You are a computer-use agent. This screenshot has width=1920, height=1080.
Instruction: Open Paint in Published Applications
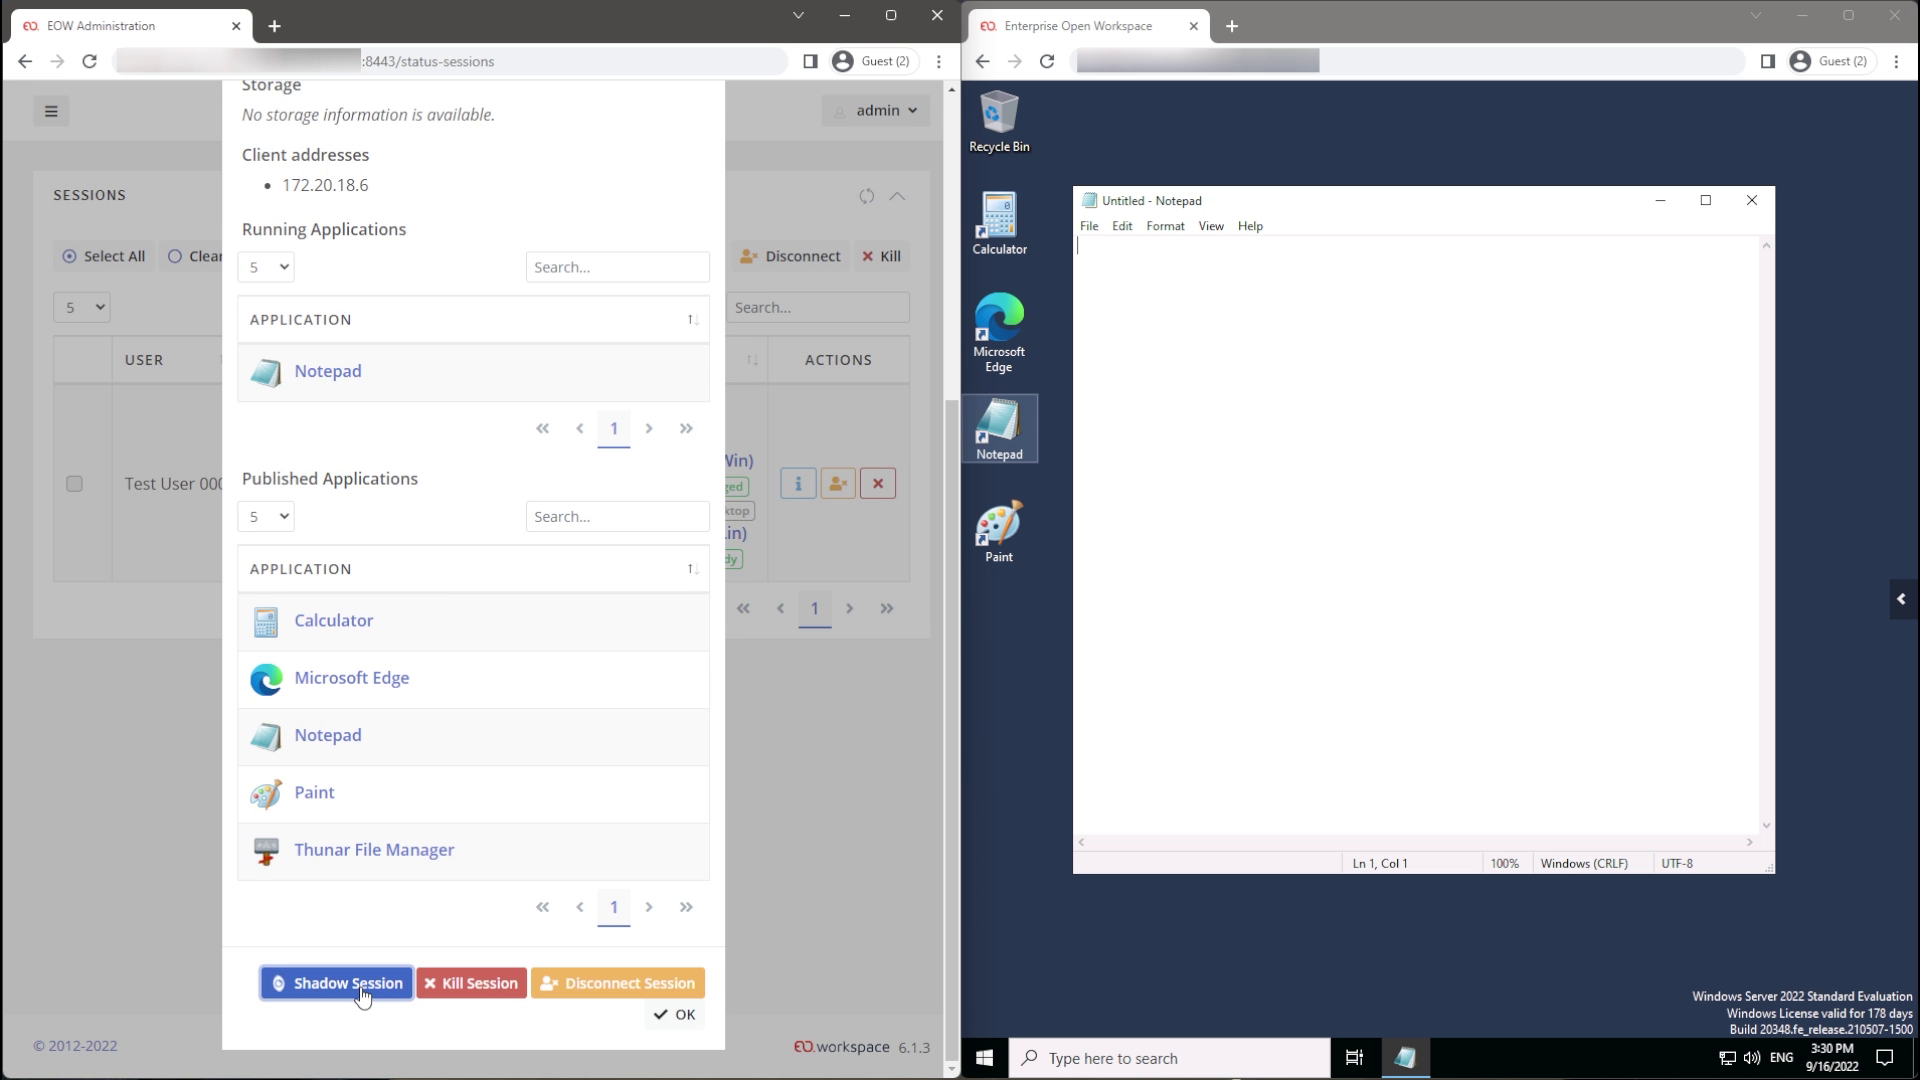point(314,793)
